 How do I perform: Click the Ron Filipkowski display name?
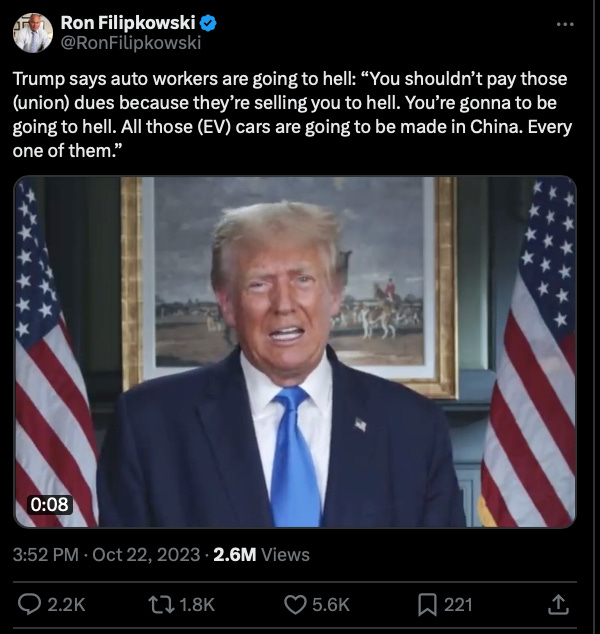128,22
